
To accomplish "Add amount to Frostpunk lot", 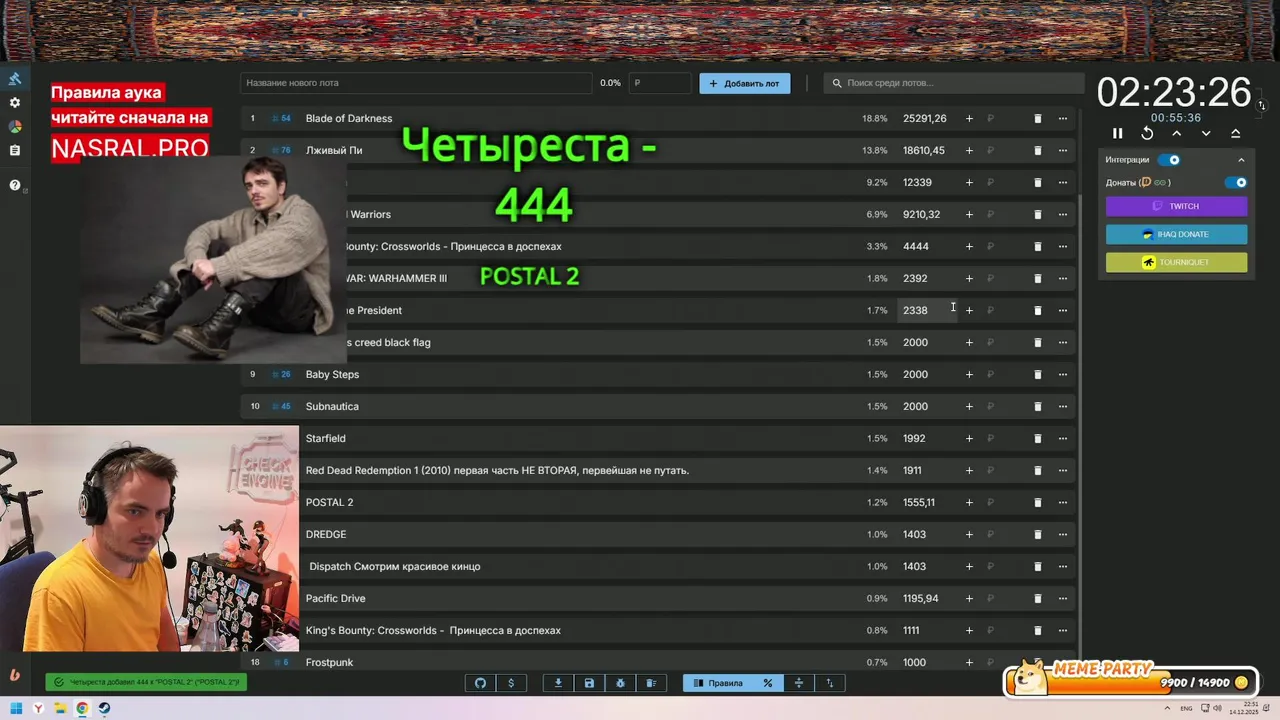I will (969, 662).
